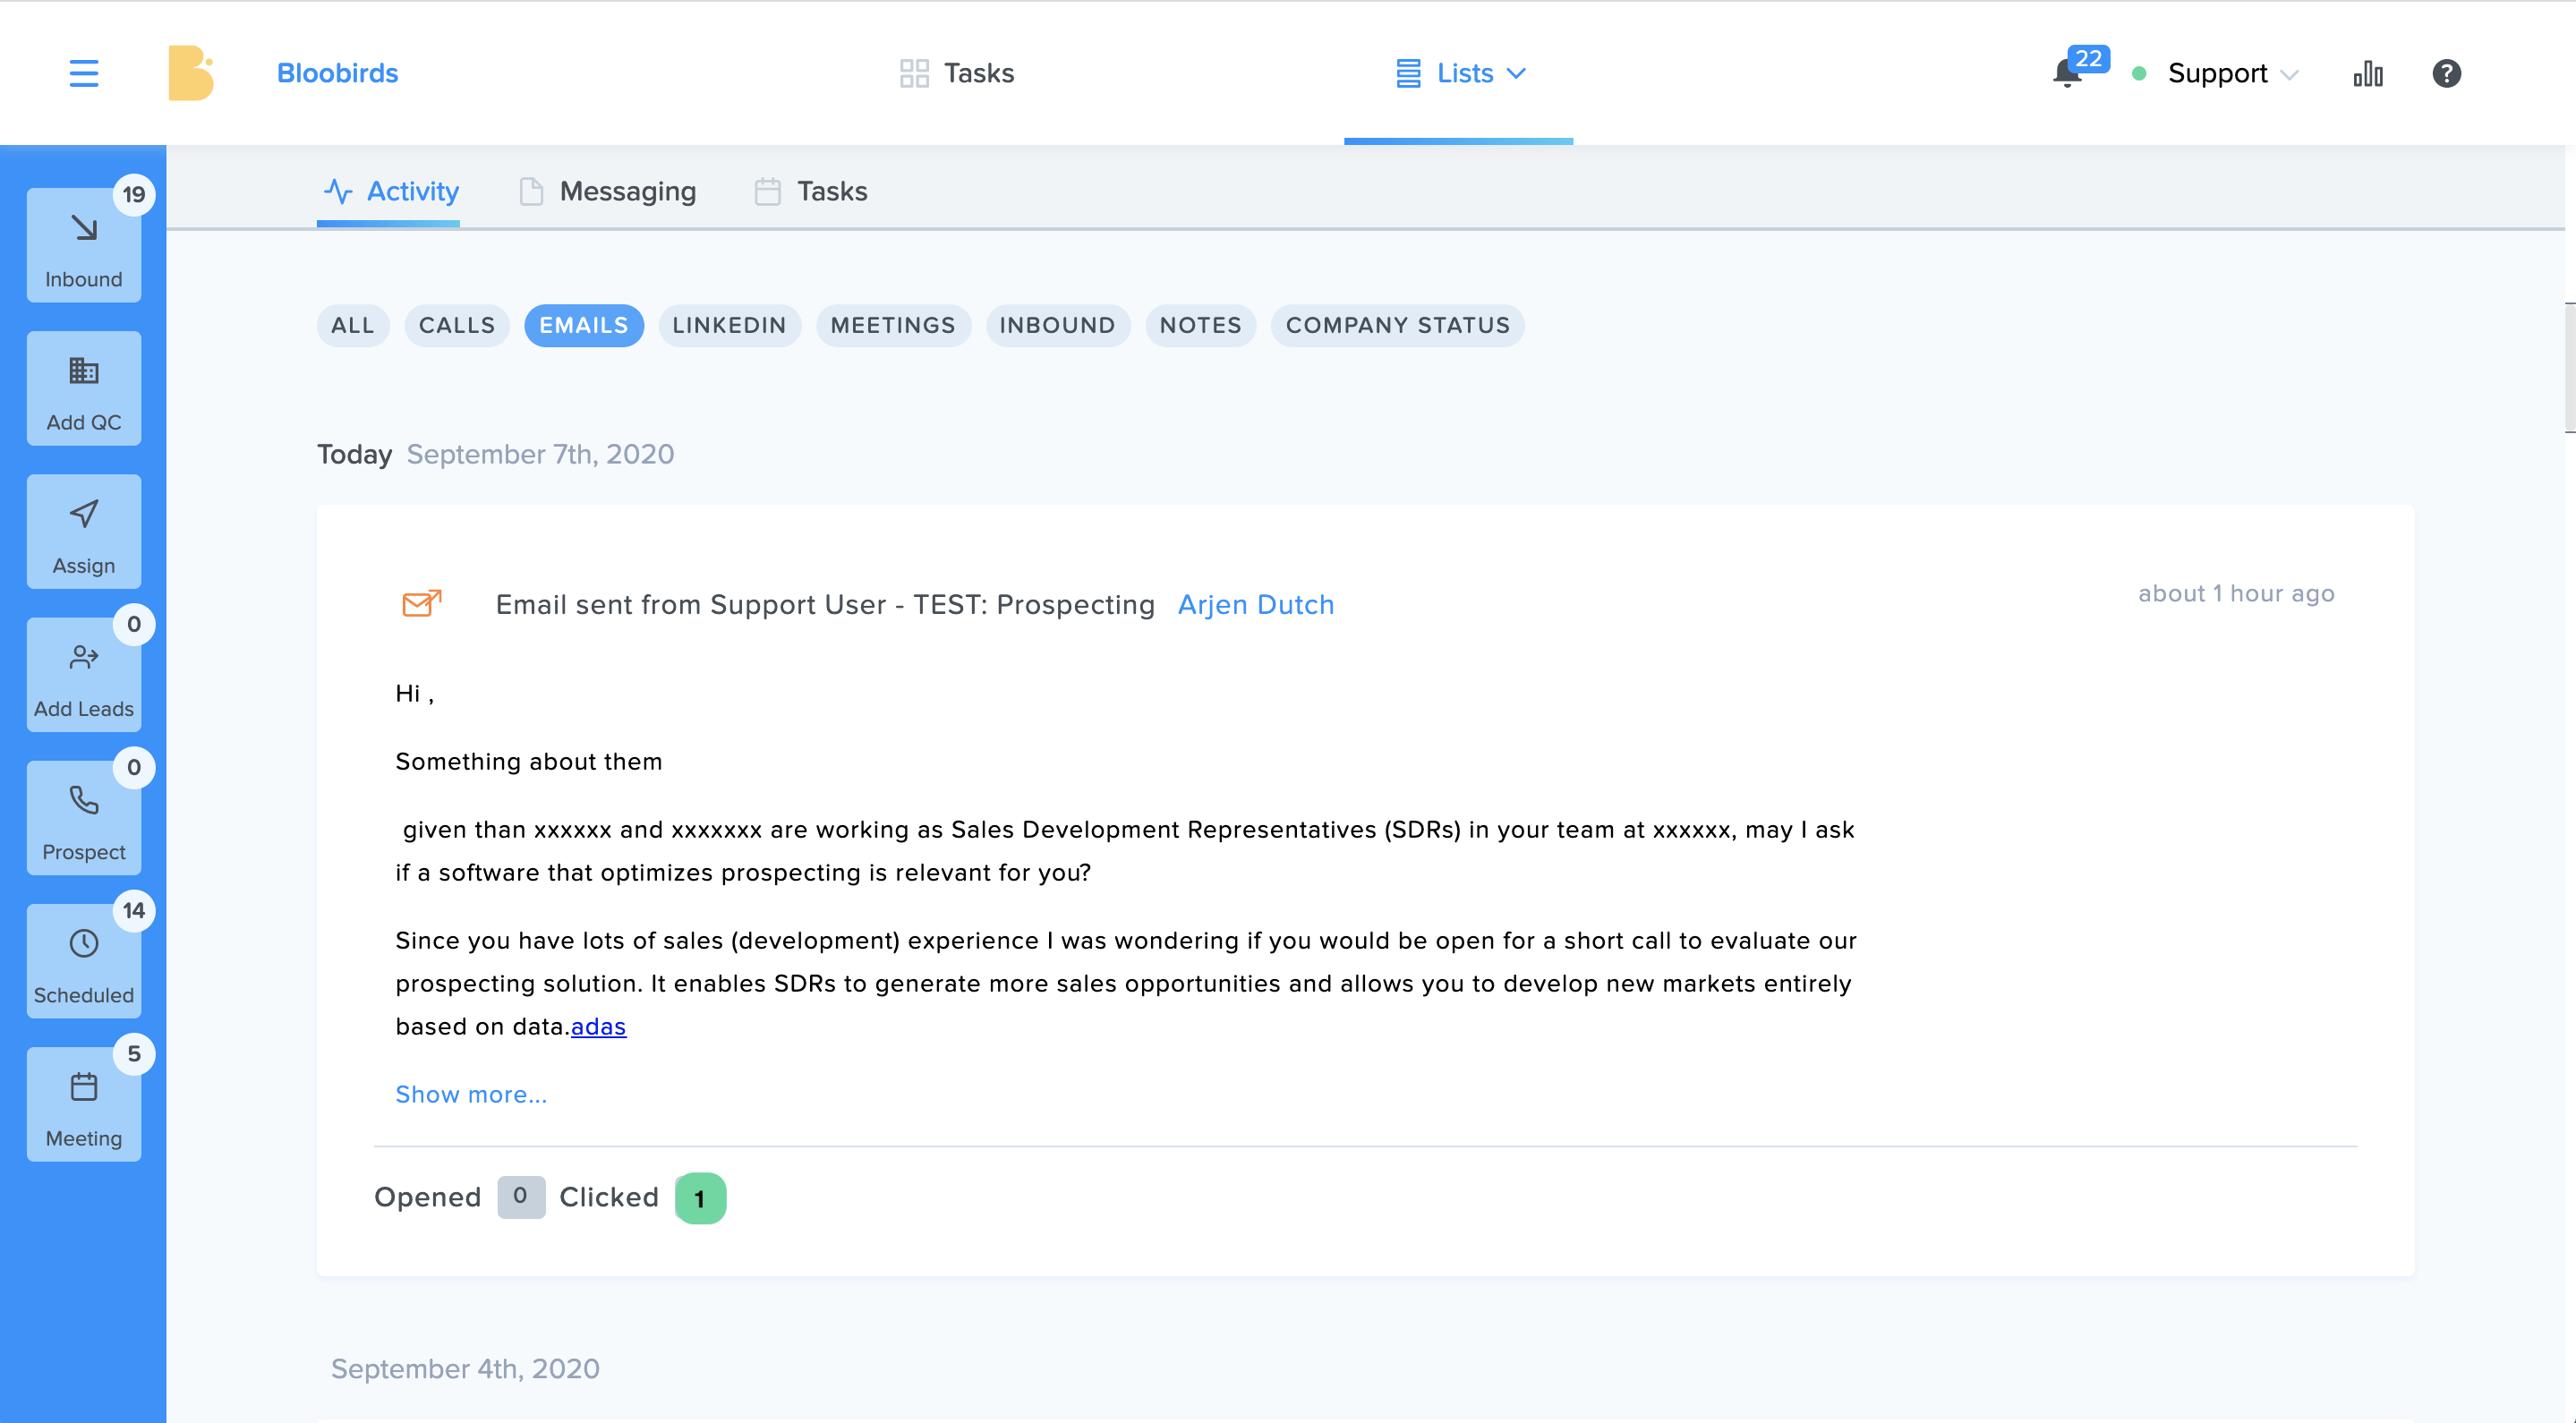Click the page vertical scrollbar thumb

[x=2570, y=367]
